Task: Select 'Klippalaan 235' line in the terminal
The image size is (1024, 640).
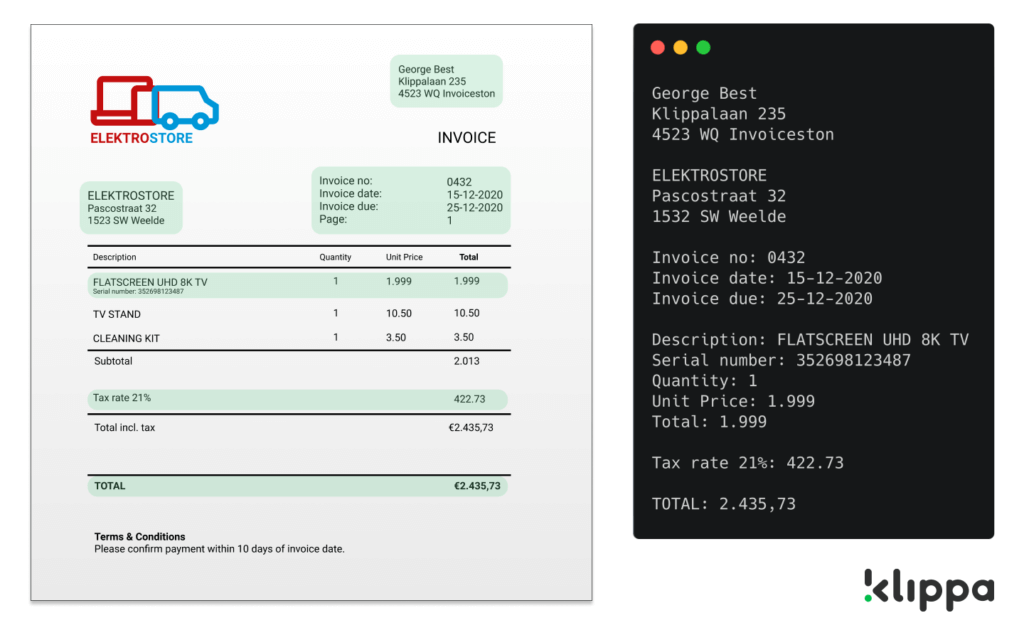Action: pos(718,114)
